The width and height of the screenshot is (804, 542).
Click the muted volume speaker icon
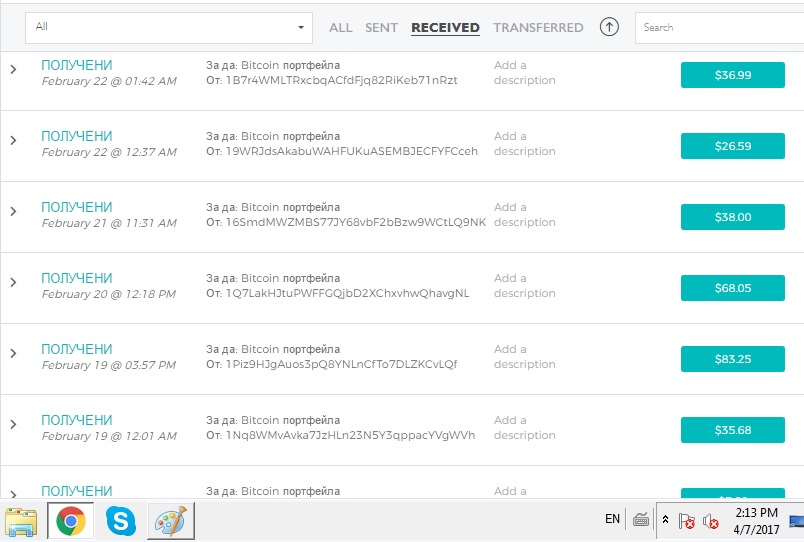pos(711,521)
